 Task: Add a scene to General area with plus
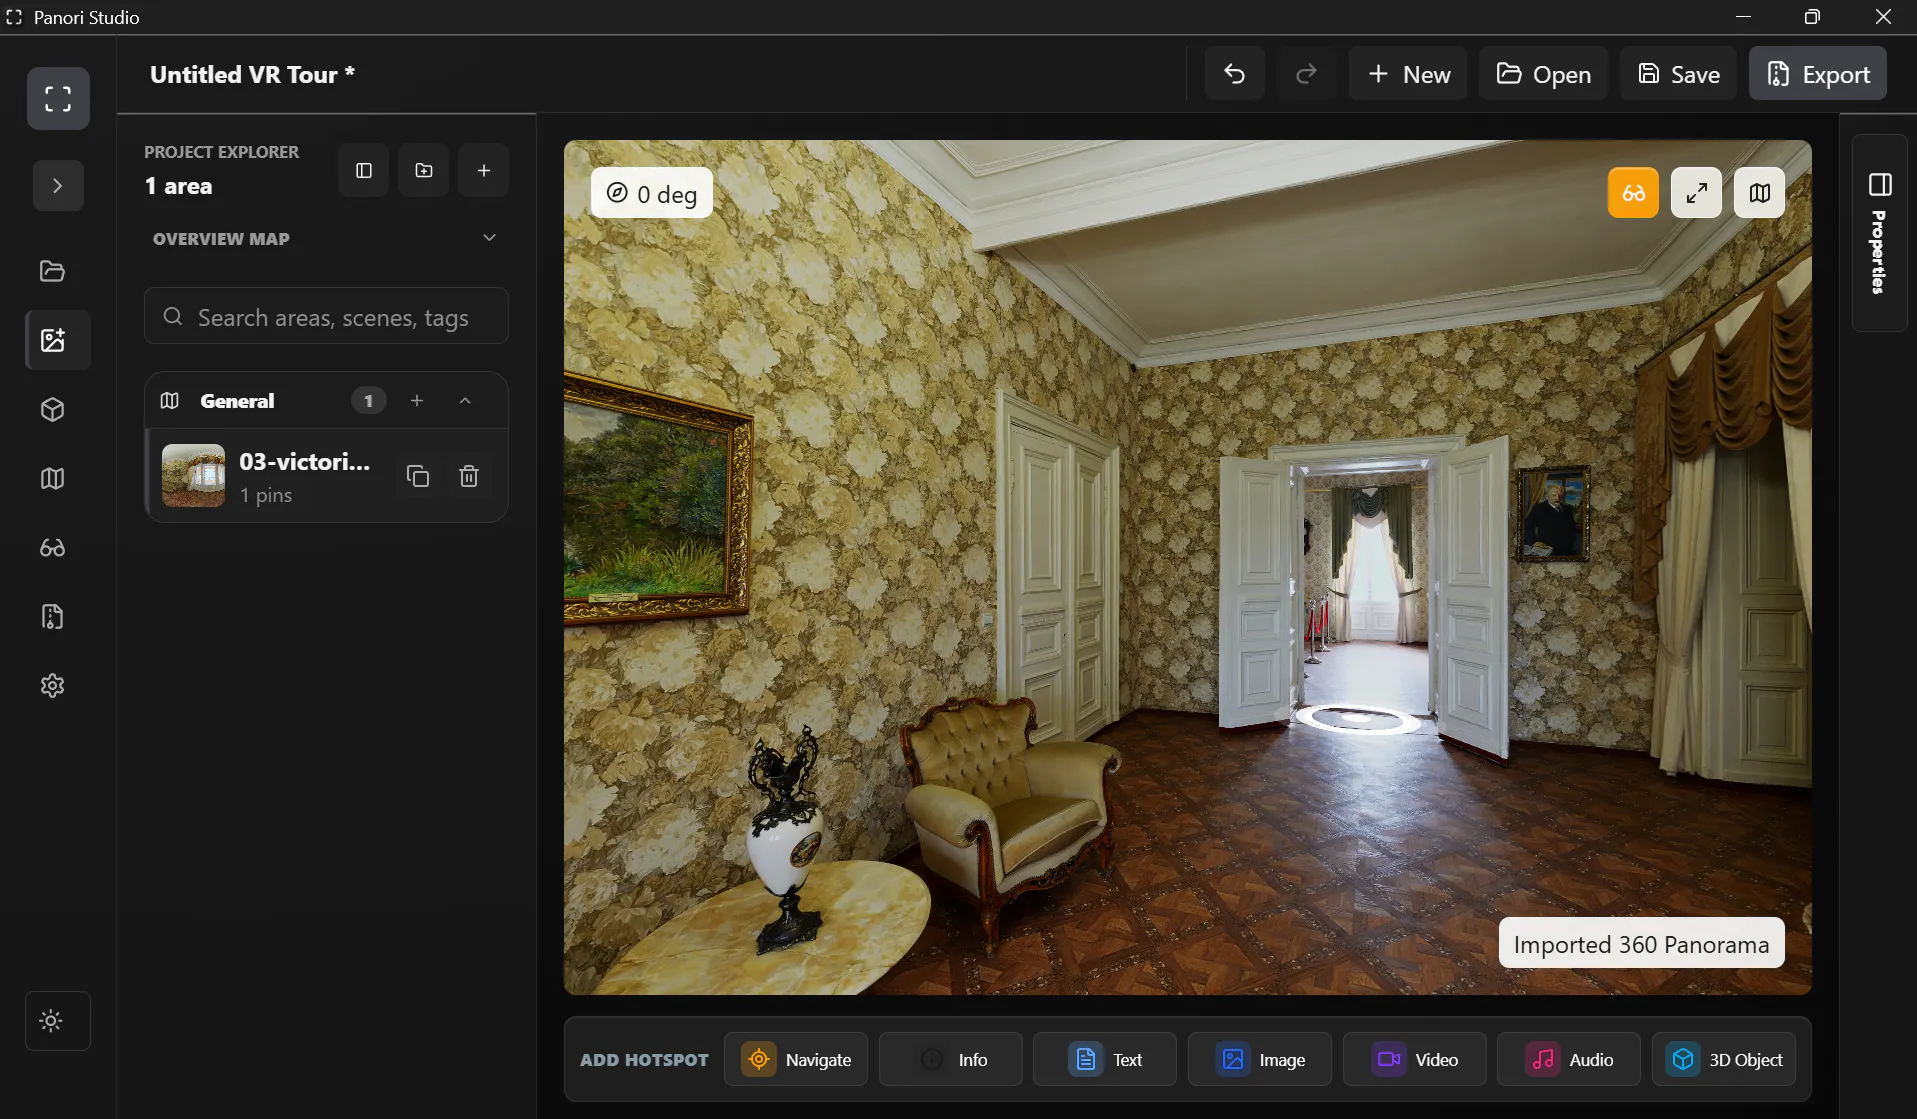tap(417, 400)
